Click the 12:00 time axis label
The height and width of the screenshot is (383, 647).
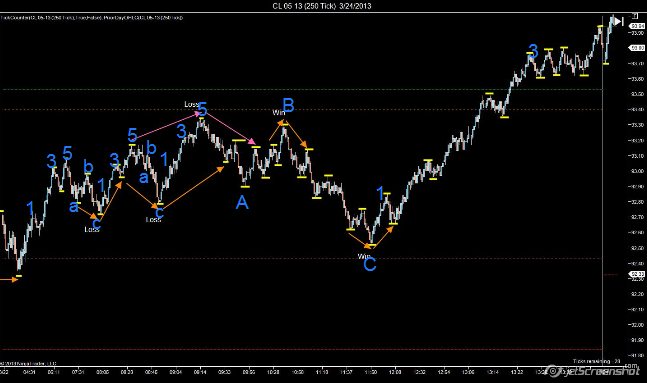point(395,372)
